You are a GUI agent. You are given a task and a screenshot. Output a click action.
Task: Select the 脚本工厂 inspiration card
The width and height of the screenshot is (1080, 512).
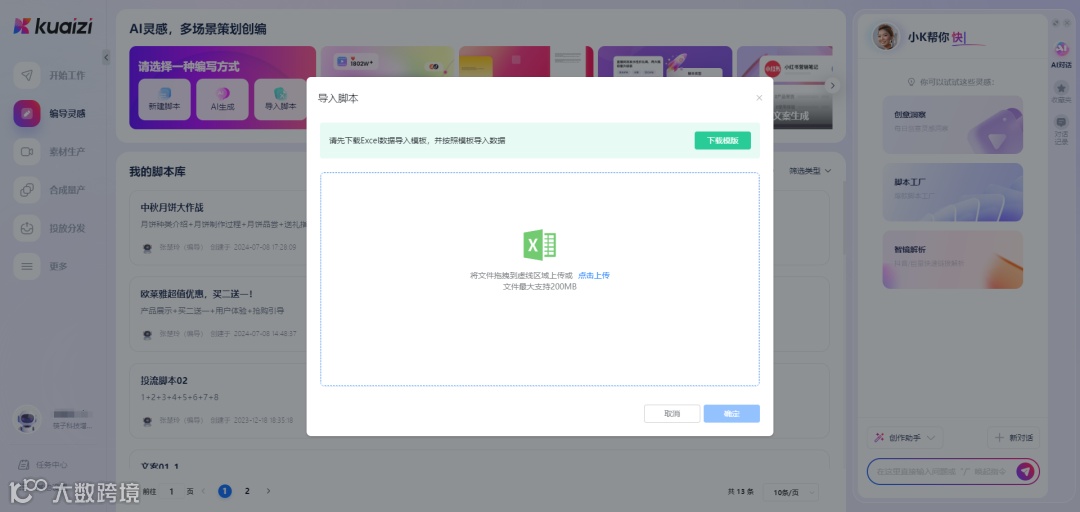click(x=953, y=192)
